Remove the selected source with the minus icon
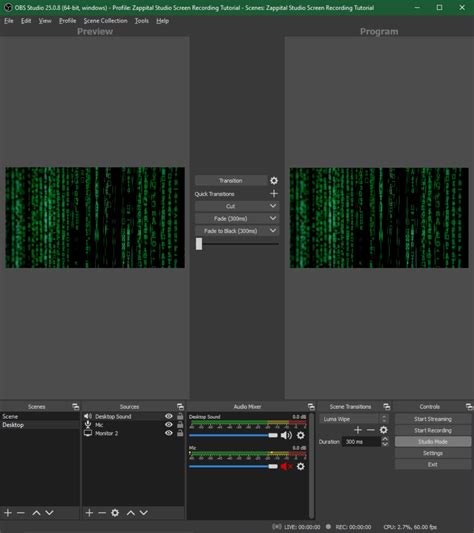The width and height of the screenshot is (474, 533). [102, 513]
